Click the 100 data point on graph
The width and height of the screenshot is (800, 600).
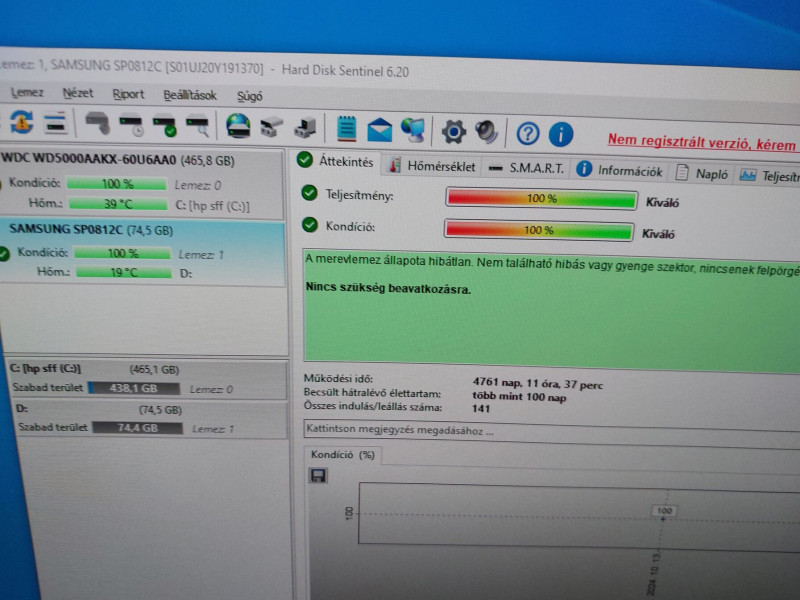click(x=664, y=511)
